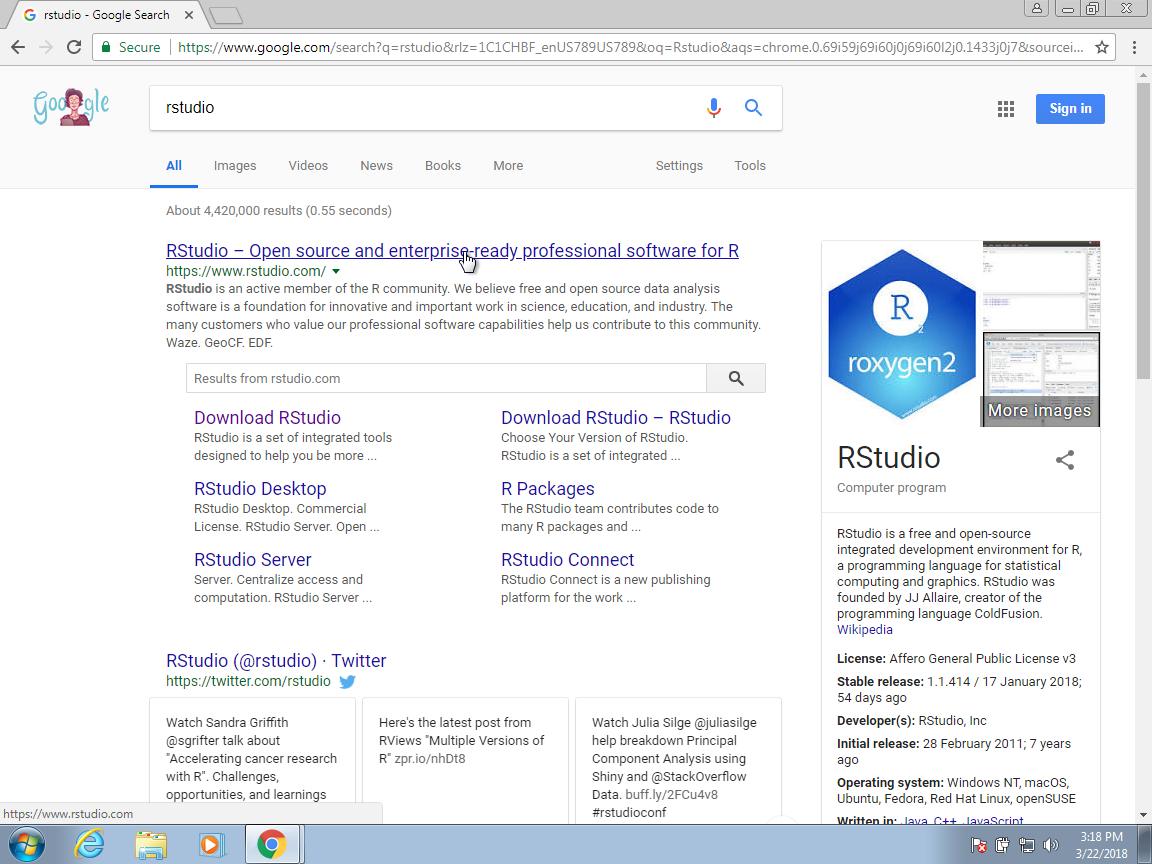The image size is (1152, 864).
Task: Click the Google doodle logo
Action: click(x=71, y=106)
